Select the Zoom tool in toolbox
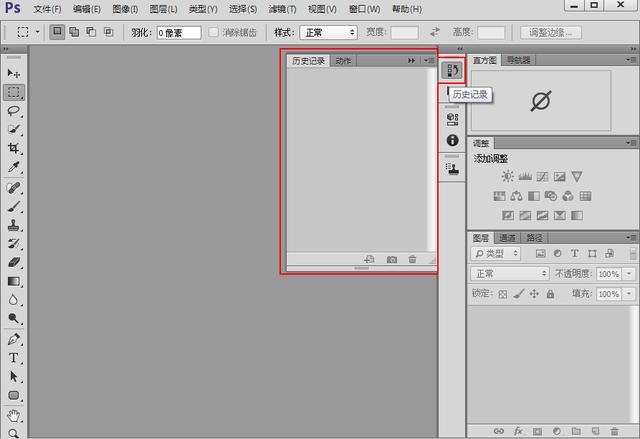Screen dimensions: 640x439 coord(13,433)
